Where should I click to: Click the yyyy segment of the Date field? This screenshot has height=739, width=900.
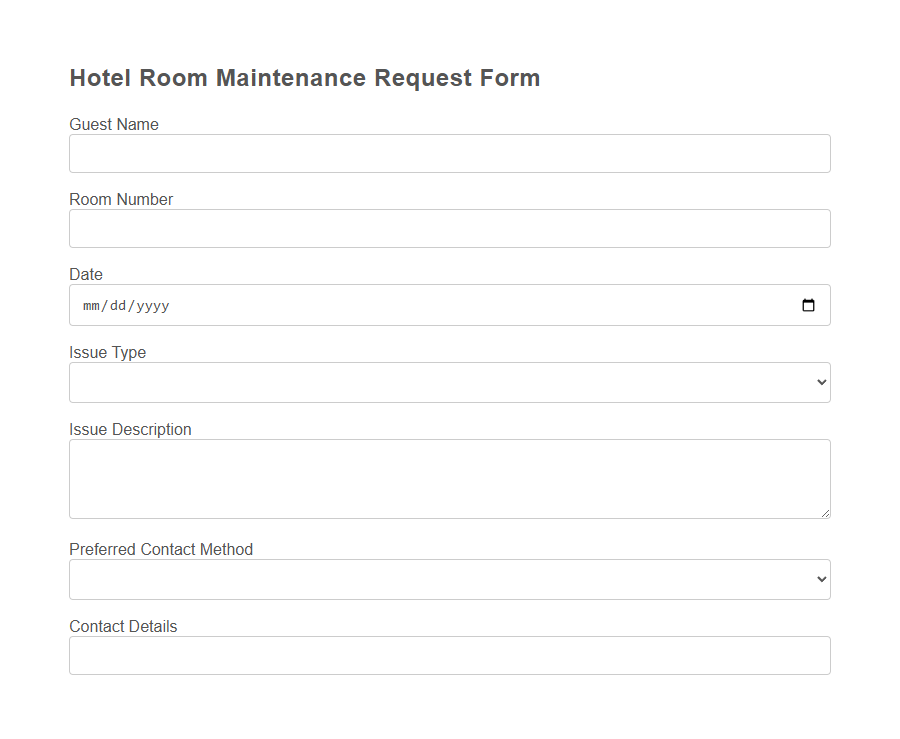pyautogui.click(x=151, y=305)
